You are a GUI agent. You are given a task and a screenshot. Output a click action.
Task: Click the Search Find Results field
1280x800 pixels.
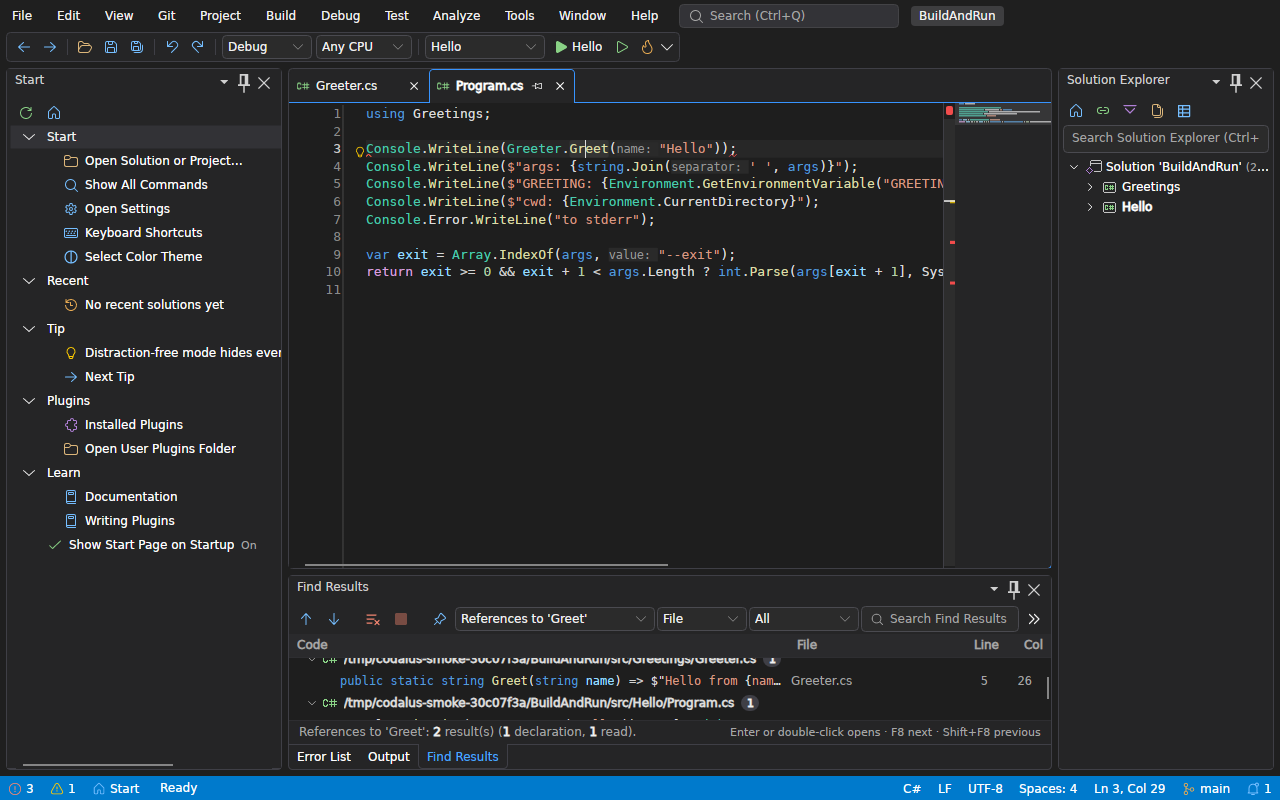tap(940, 619)
